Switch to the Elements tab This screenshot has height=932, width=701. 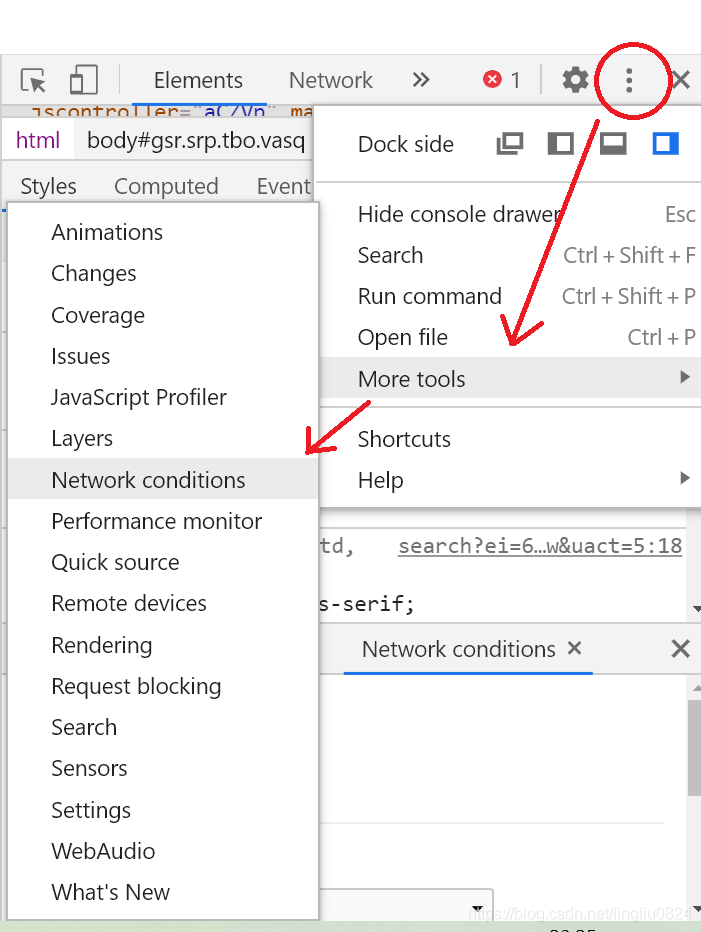(199, 80)
